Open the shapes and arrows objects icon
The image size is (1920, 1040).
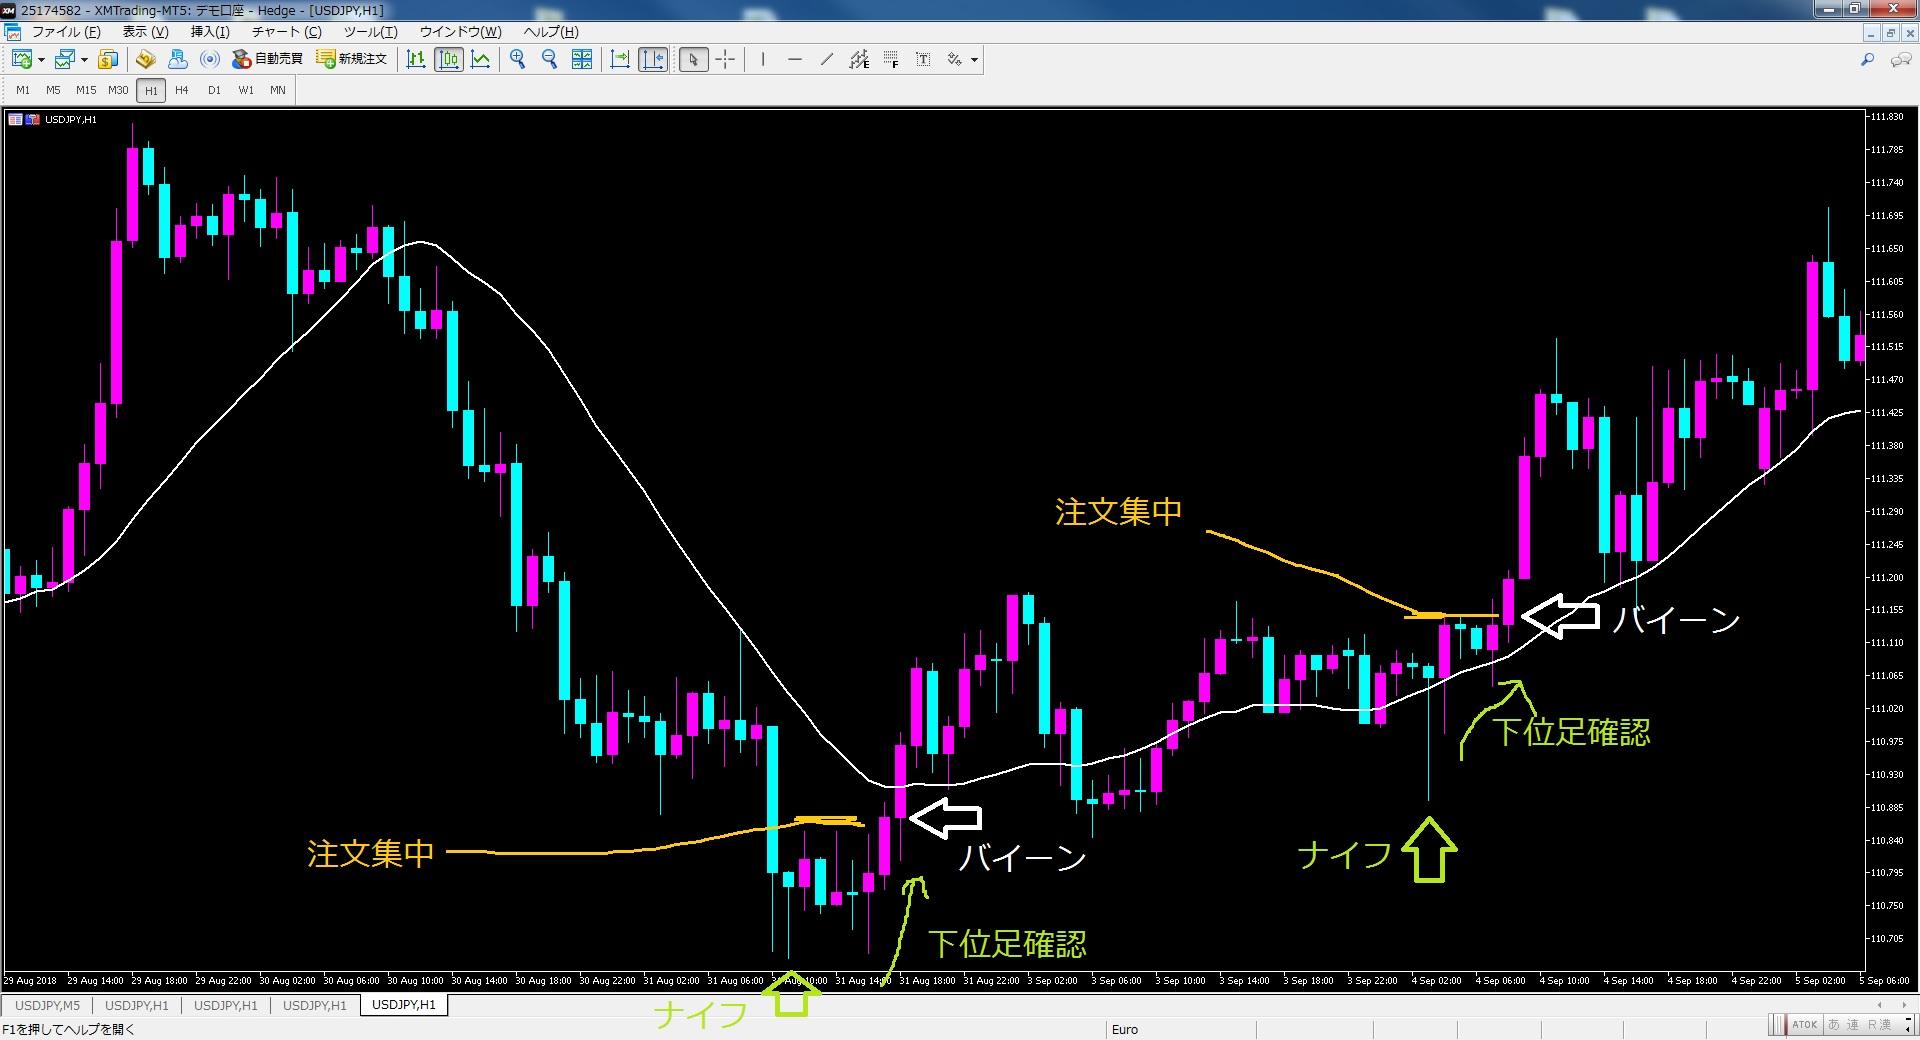coord(955,60)
